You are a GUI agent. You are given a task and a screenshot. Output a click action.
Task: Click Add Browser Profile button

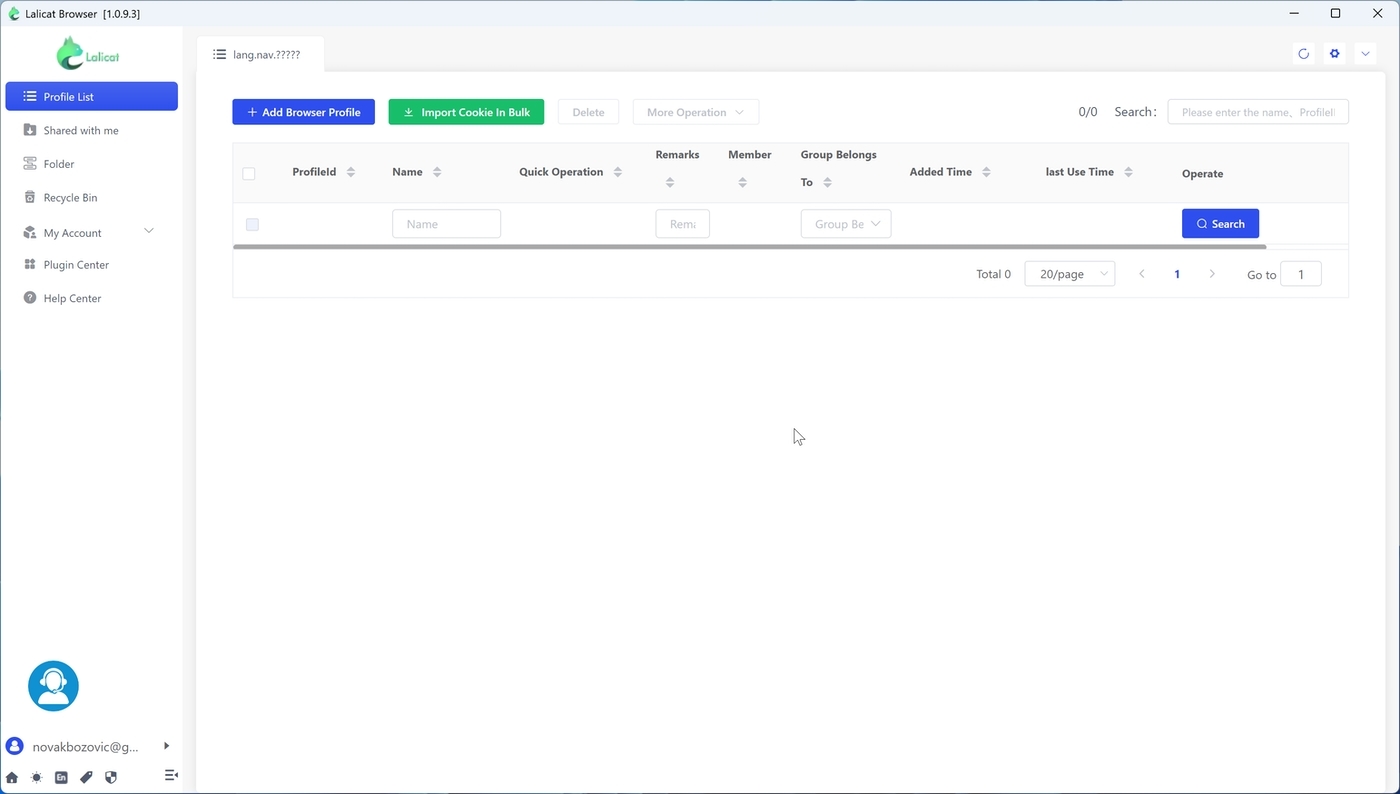pyautogui.click(x=304, y=112)
